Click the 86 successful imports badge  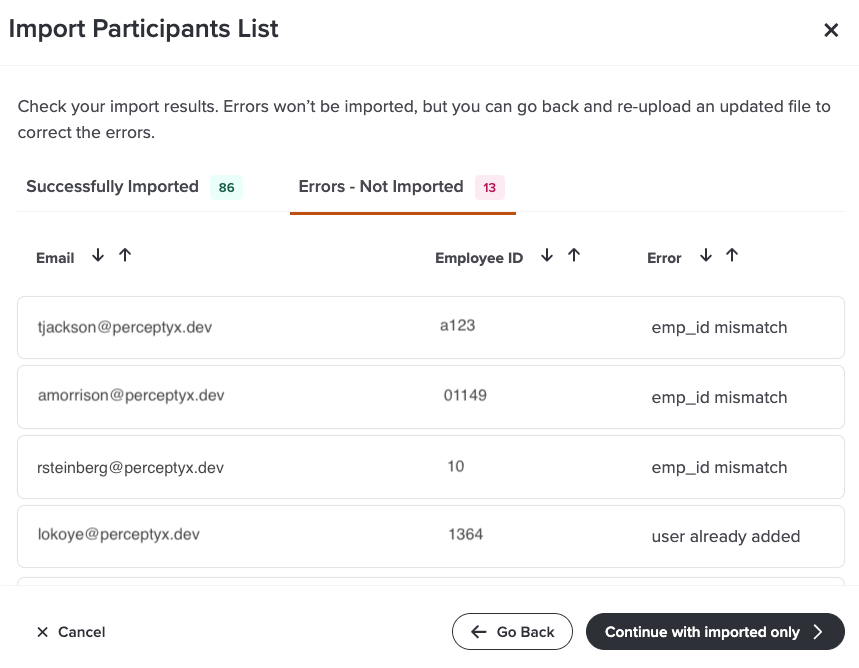point(227,187)
